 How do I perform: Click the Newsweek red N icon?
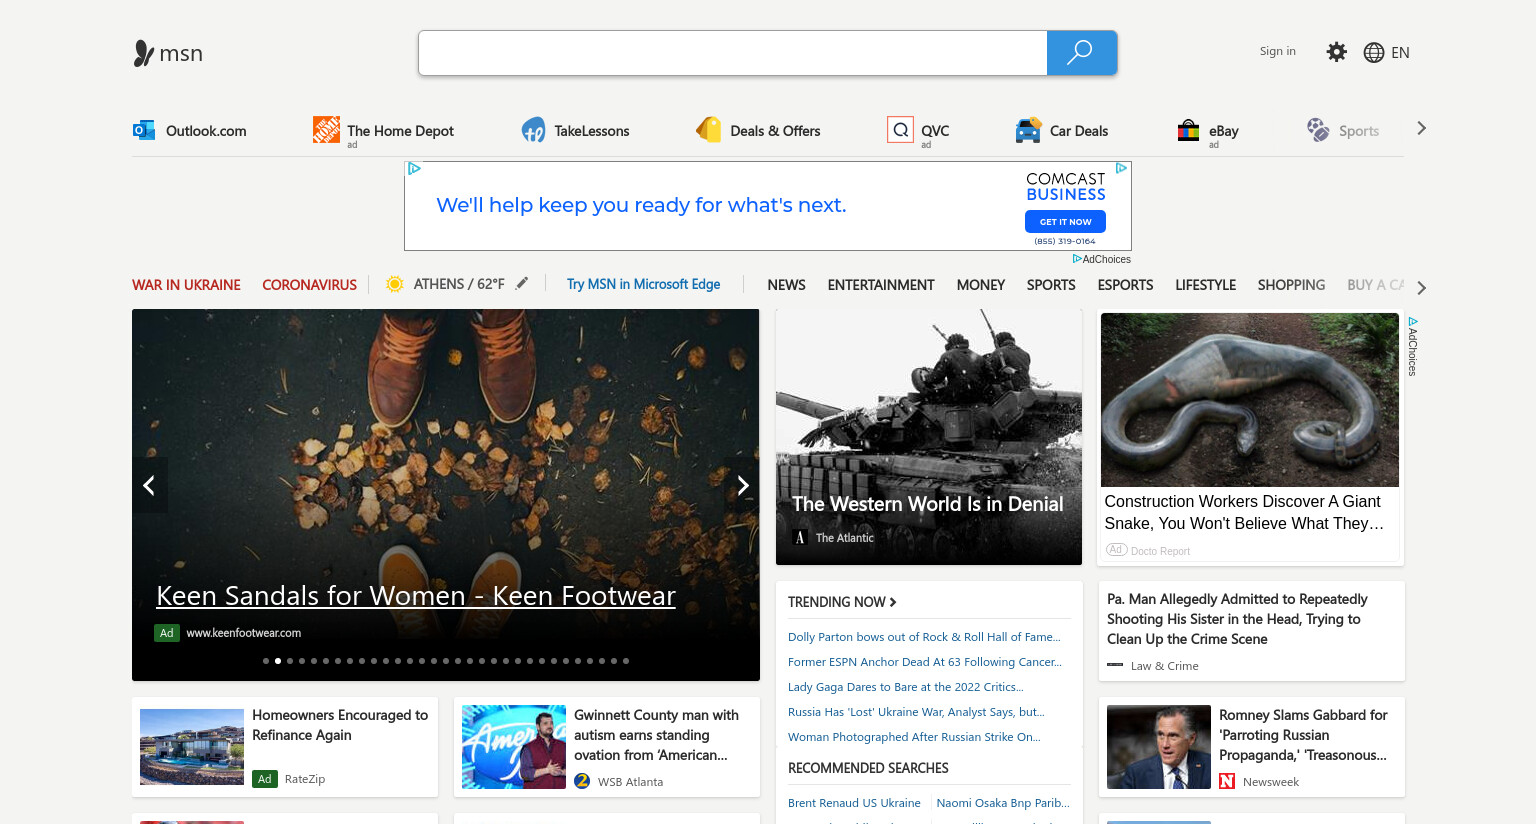[1227, 781]
